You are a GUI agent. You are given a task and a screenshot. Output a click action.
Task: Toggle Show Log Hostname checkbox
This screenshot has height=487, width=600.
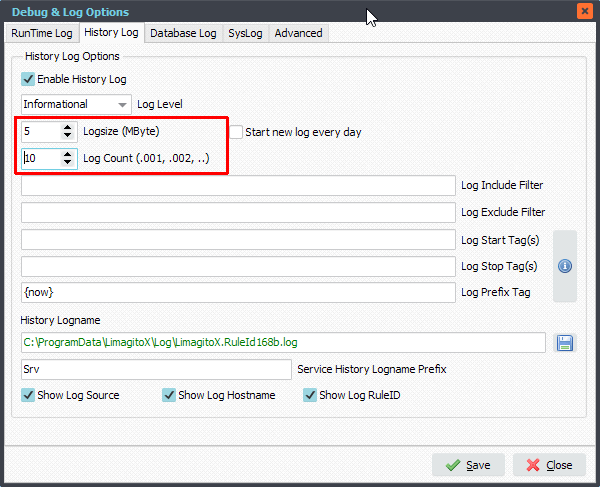[x=169, y=395]
